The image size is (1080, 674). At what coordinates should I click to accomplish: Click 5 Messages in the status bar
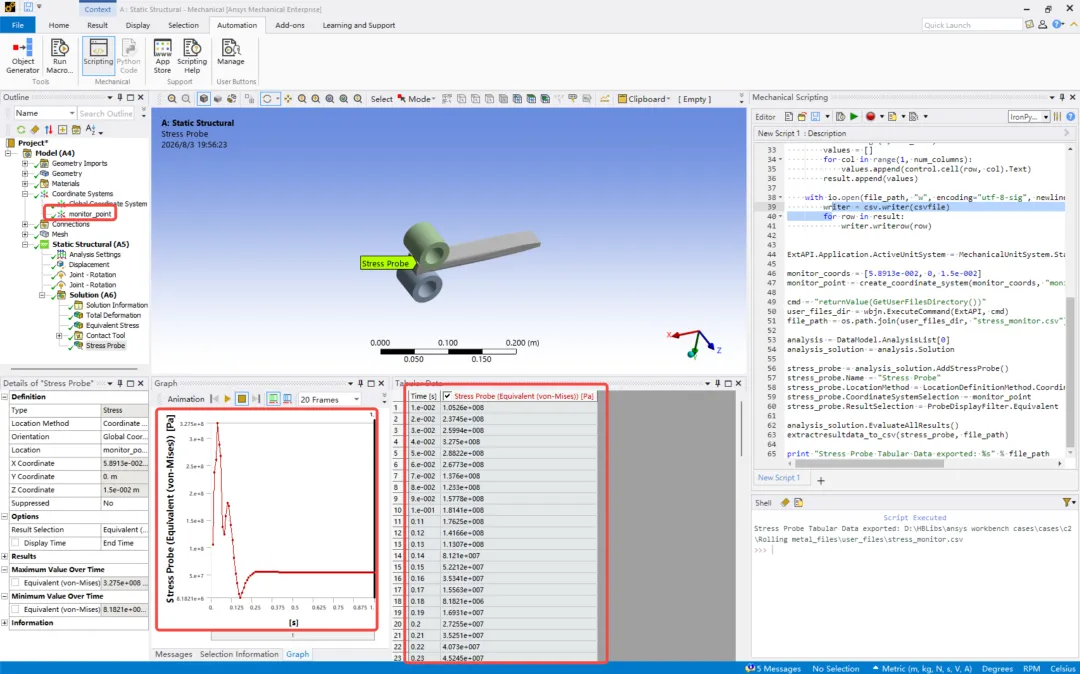point(773,668)
